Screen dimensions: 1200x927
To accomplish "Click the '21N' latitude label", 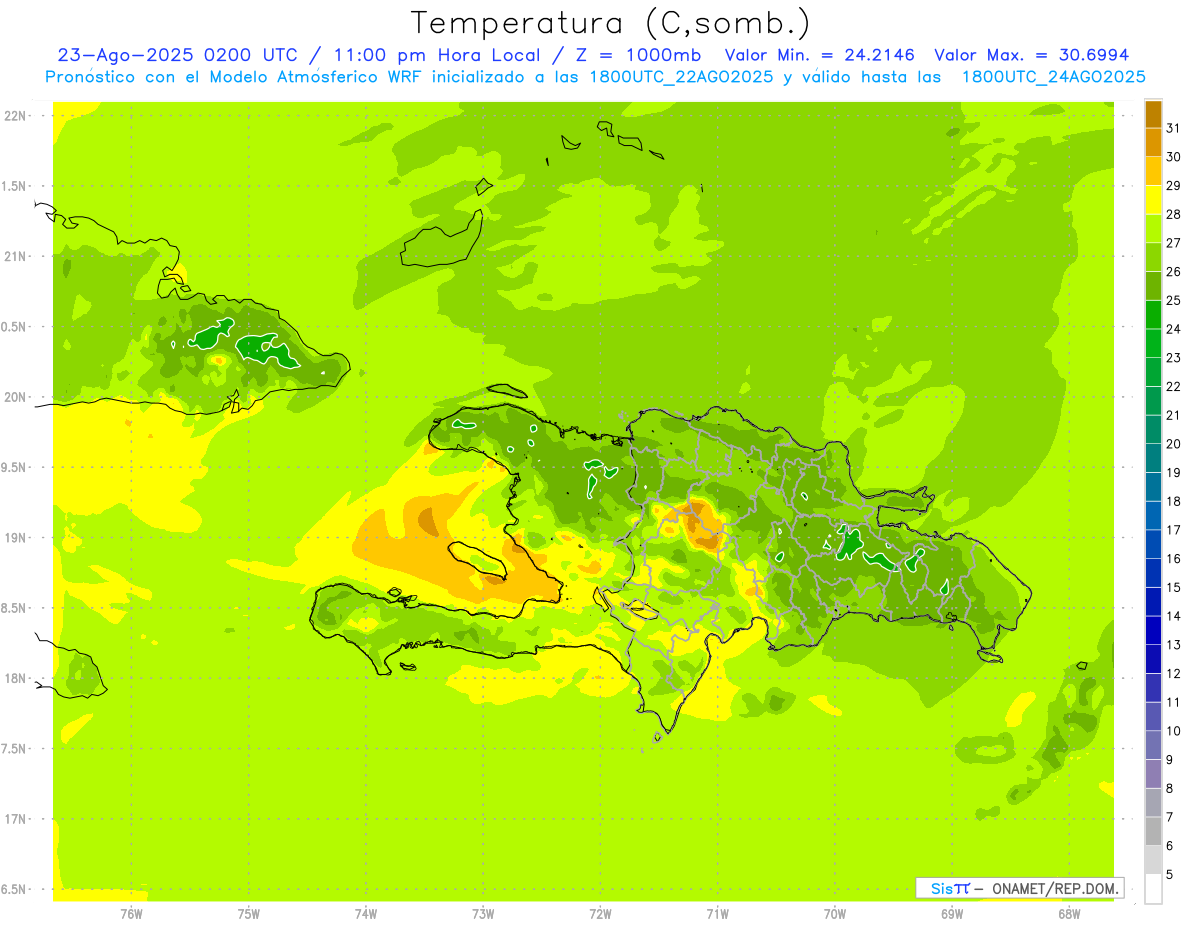I will 15,257.
